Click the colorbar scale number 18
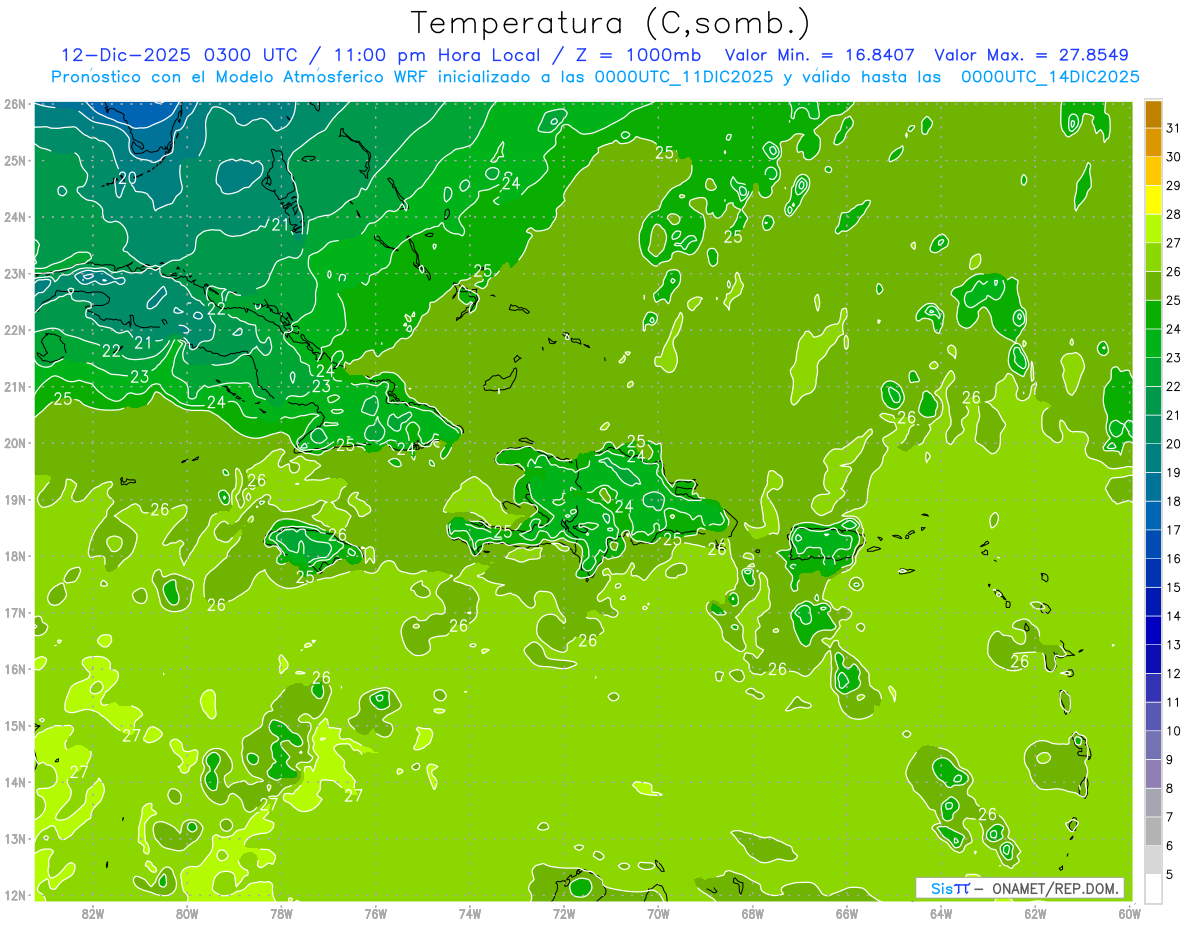Screen dimensions: 1200x927 pos(1174,501)
